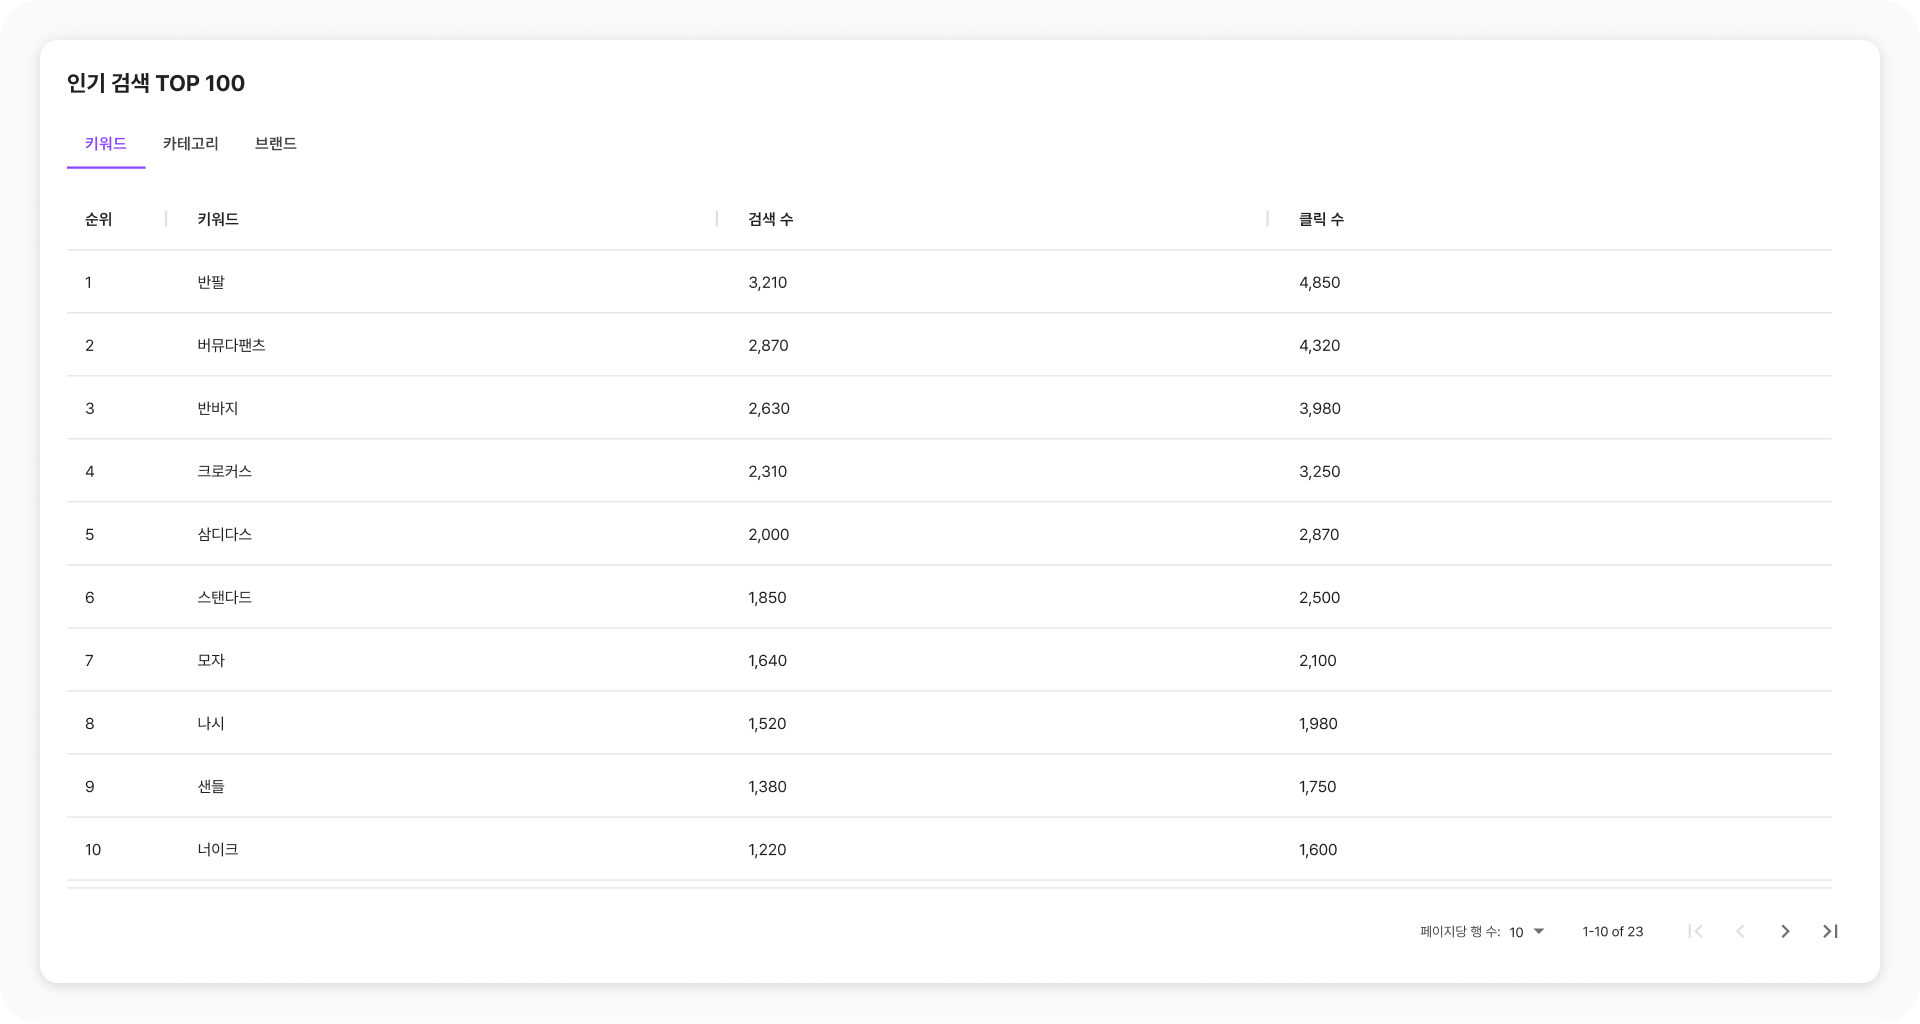
Task: Sort by 검색 수 column header
Action: click(770, 219)
